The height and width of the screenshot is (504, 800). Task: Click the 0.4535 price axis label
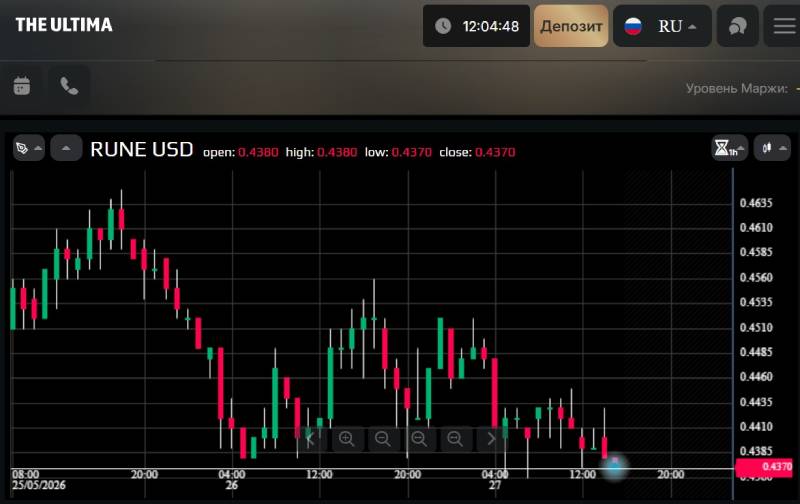pos(756,302)
